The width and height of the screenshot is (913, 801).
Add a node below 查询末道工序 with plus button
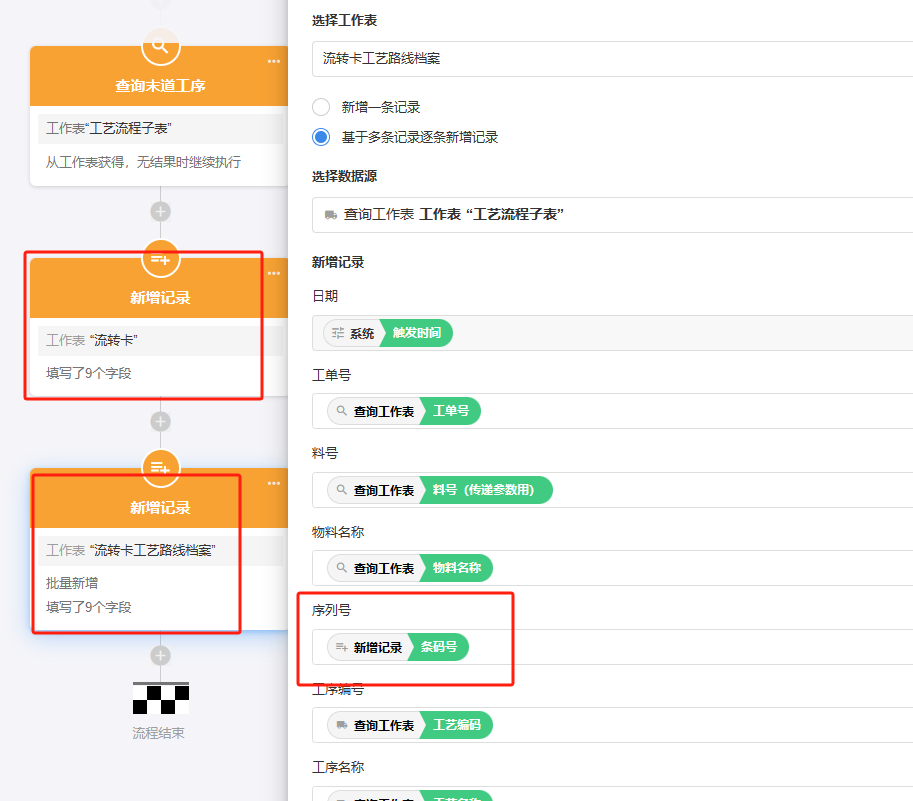point(161,212)
